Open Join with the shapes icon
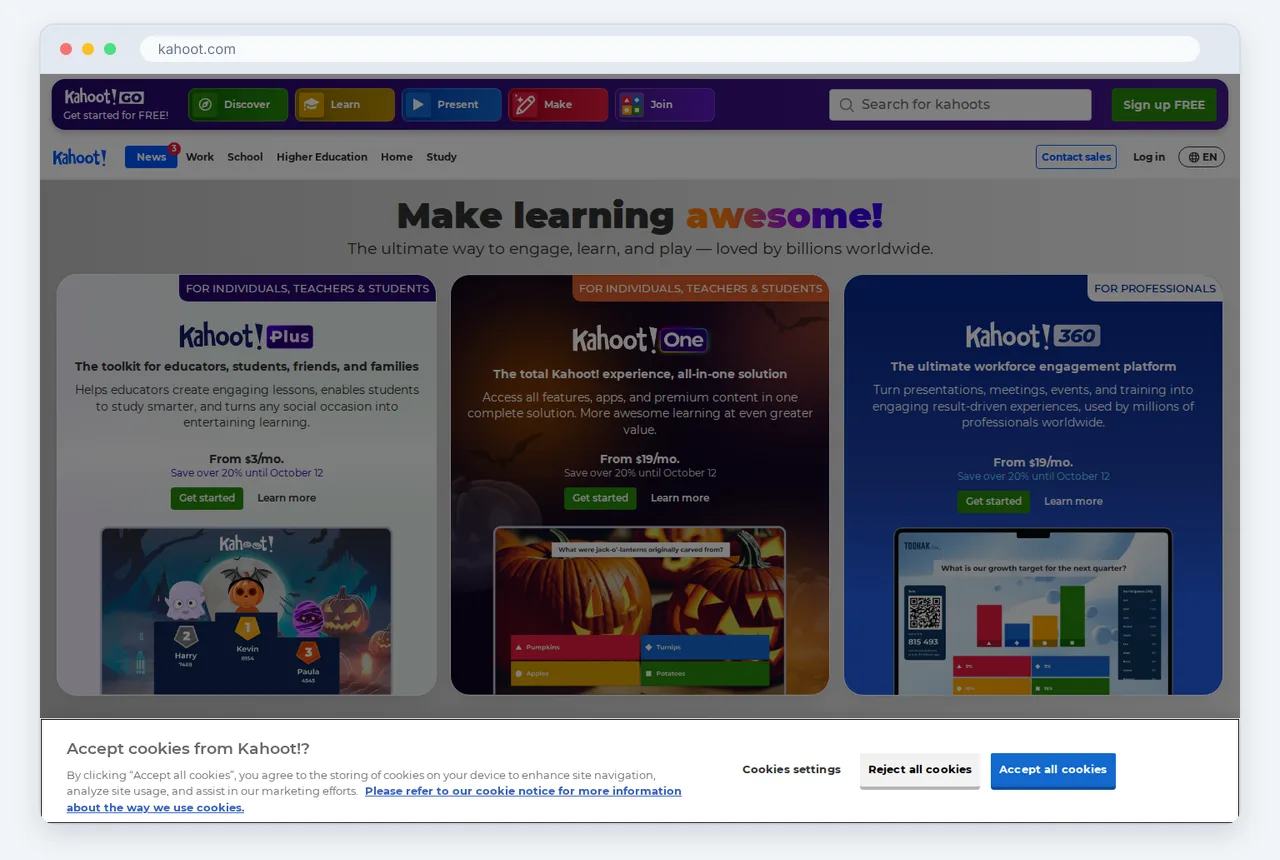Viewport: 1280px width, 860px height. coord(665,105)
